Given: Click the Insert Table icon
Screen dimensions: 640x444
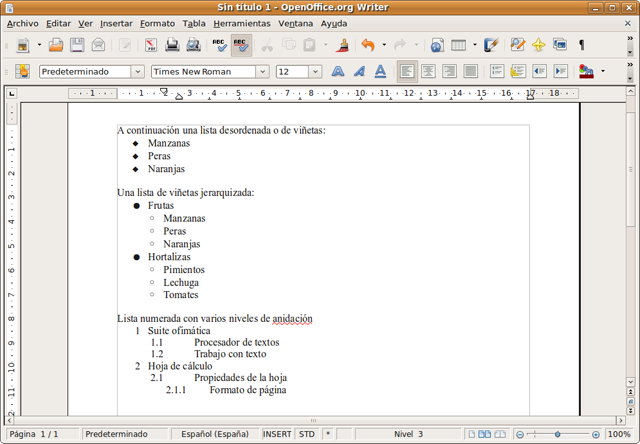Looking at the screenshot, I should [459, 45].
